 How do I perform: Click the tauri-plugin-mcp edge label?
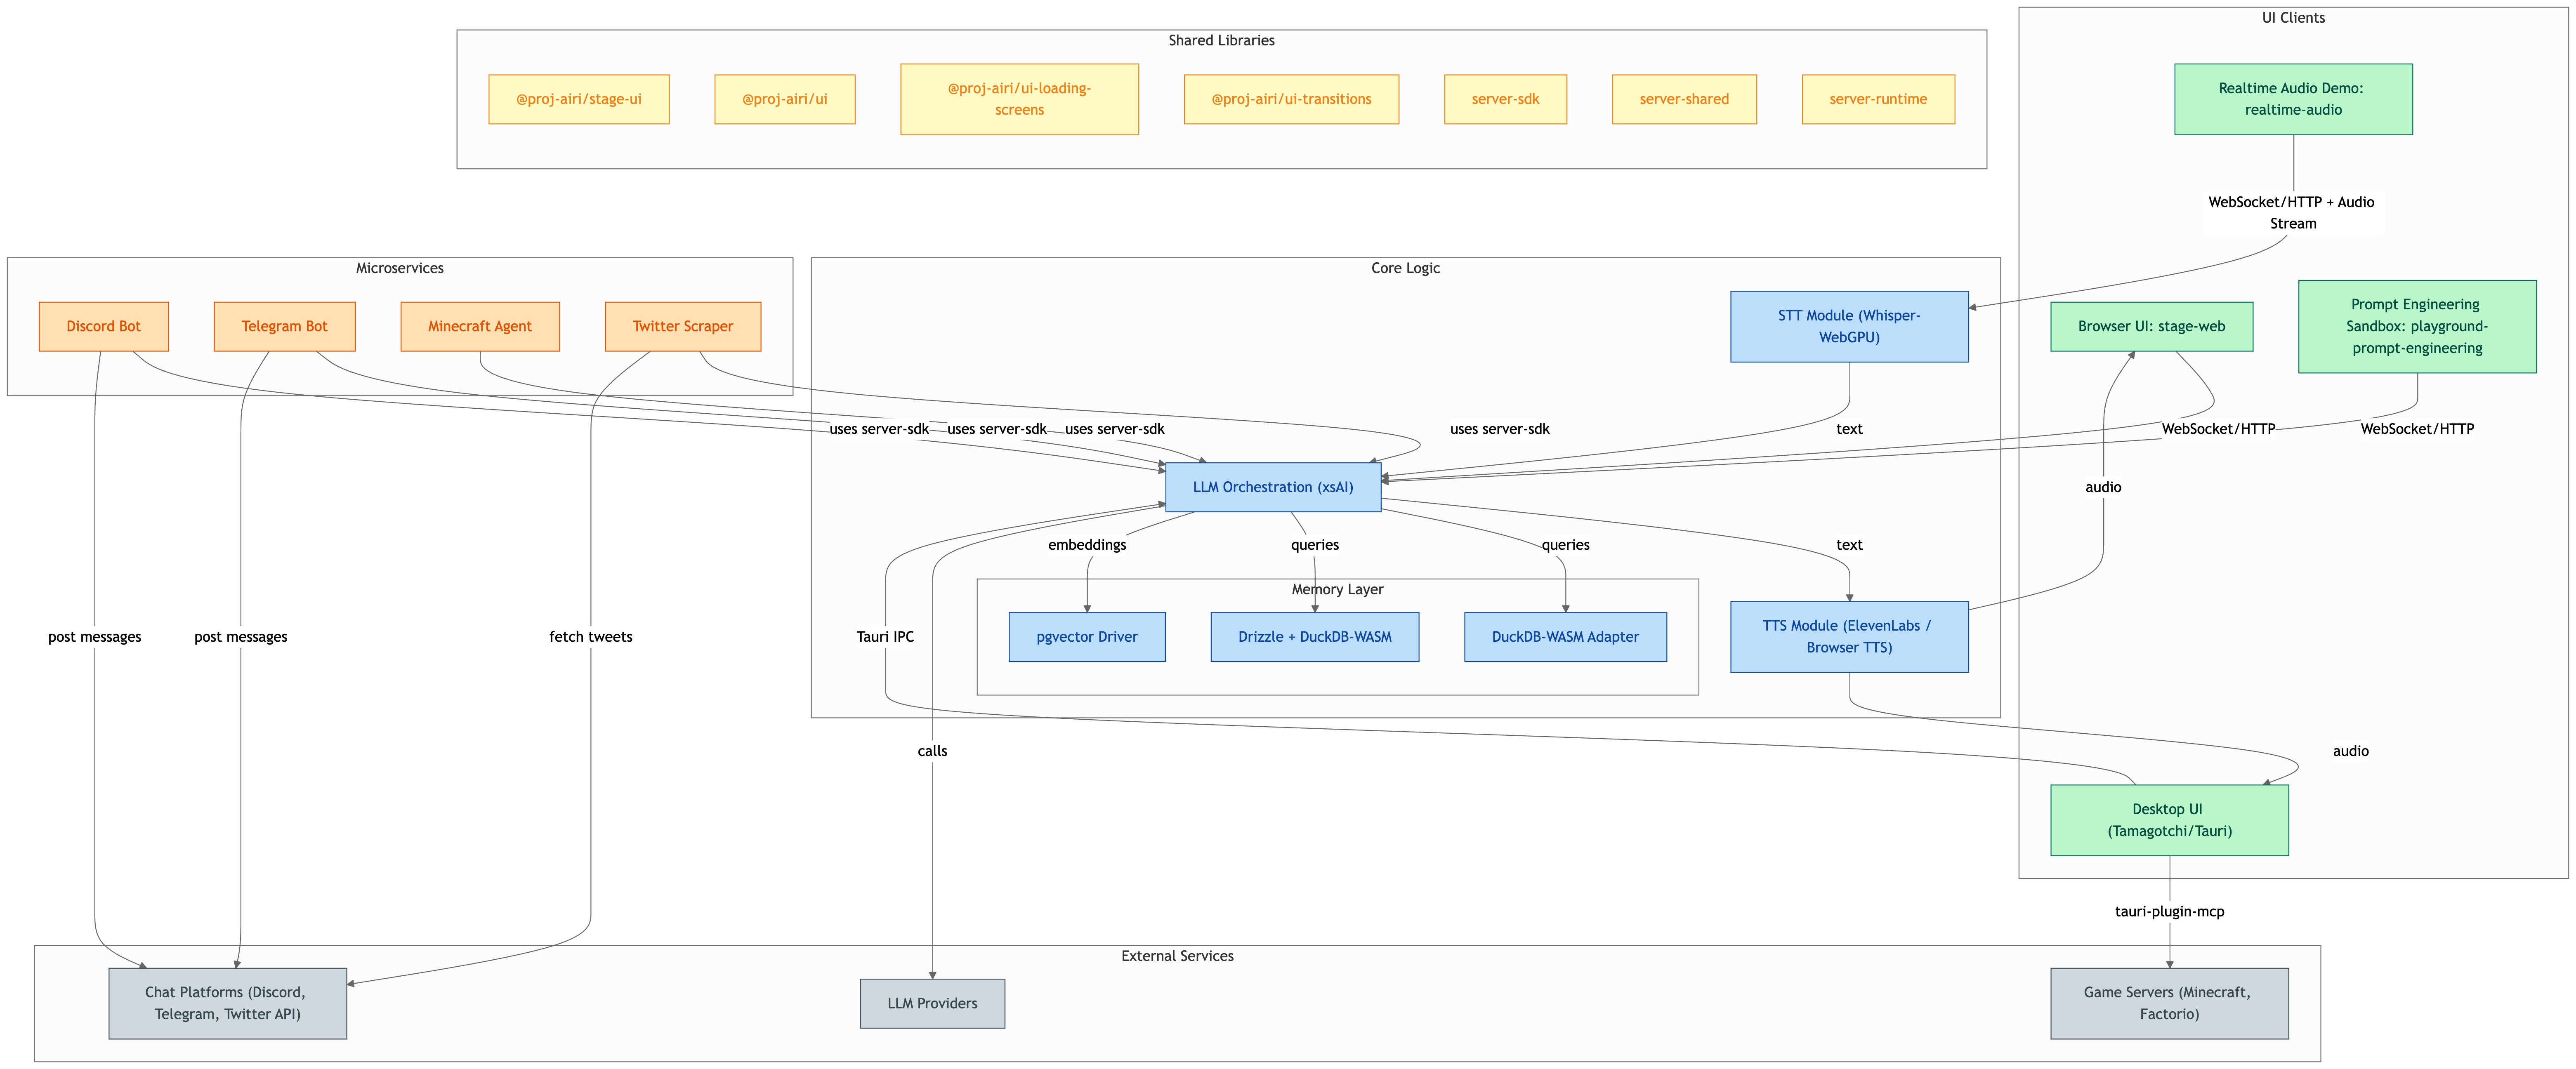(x=2169, y=911)
